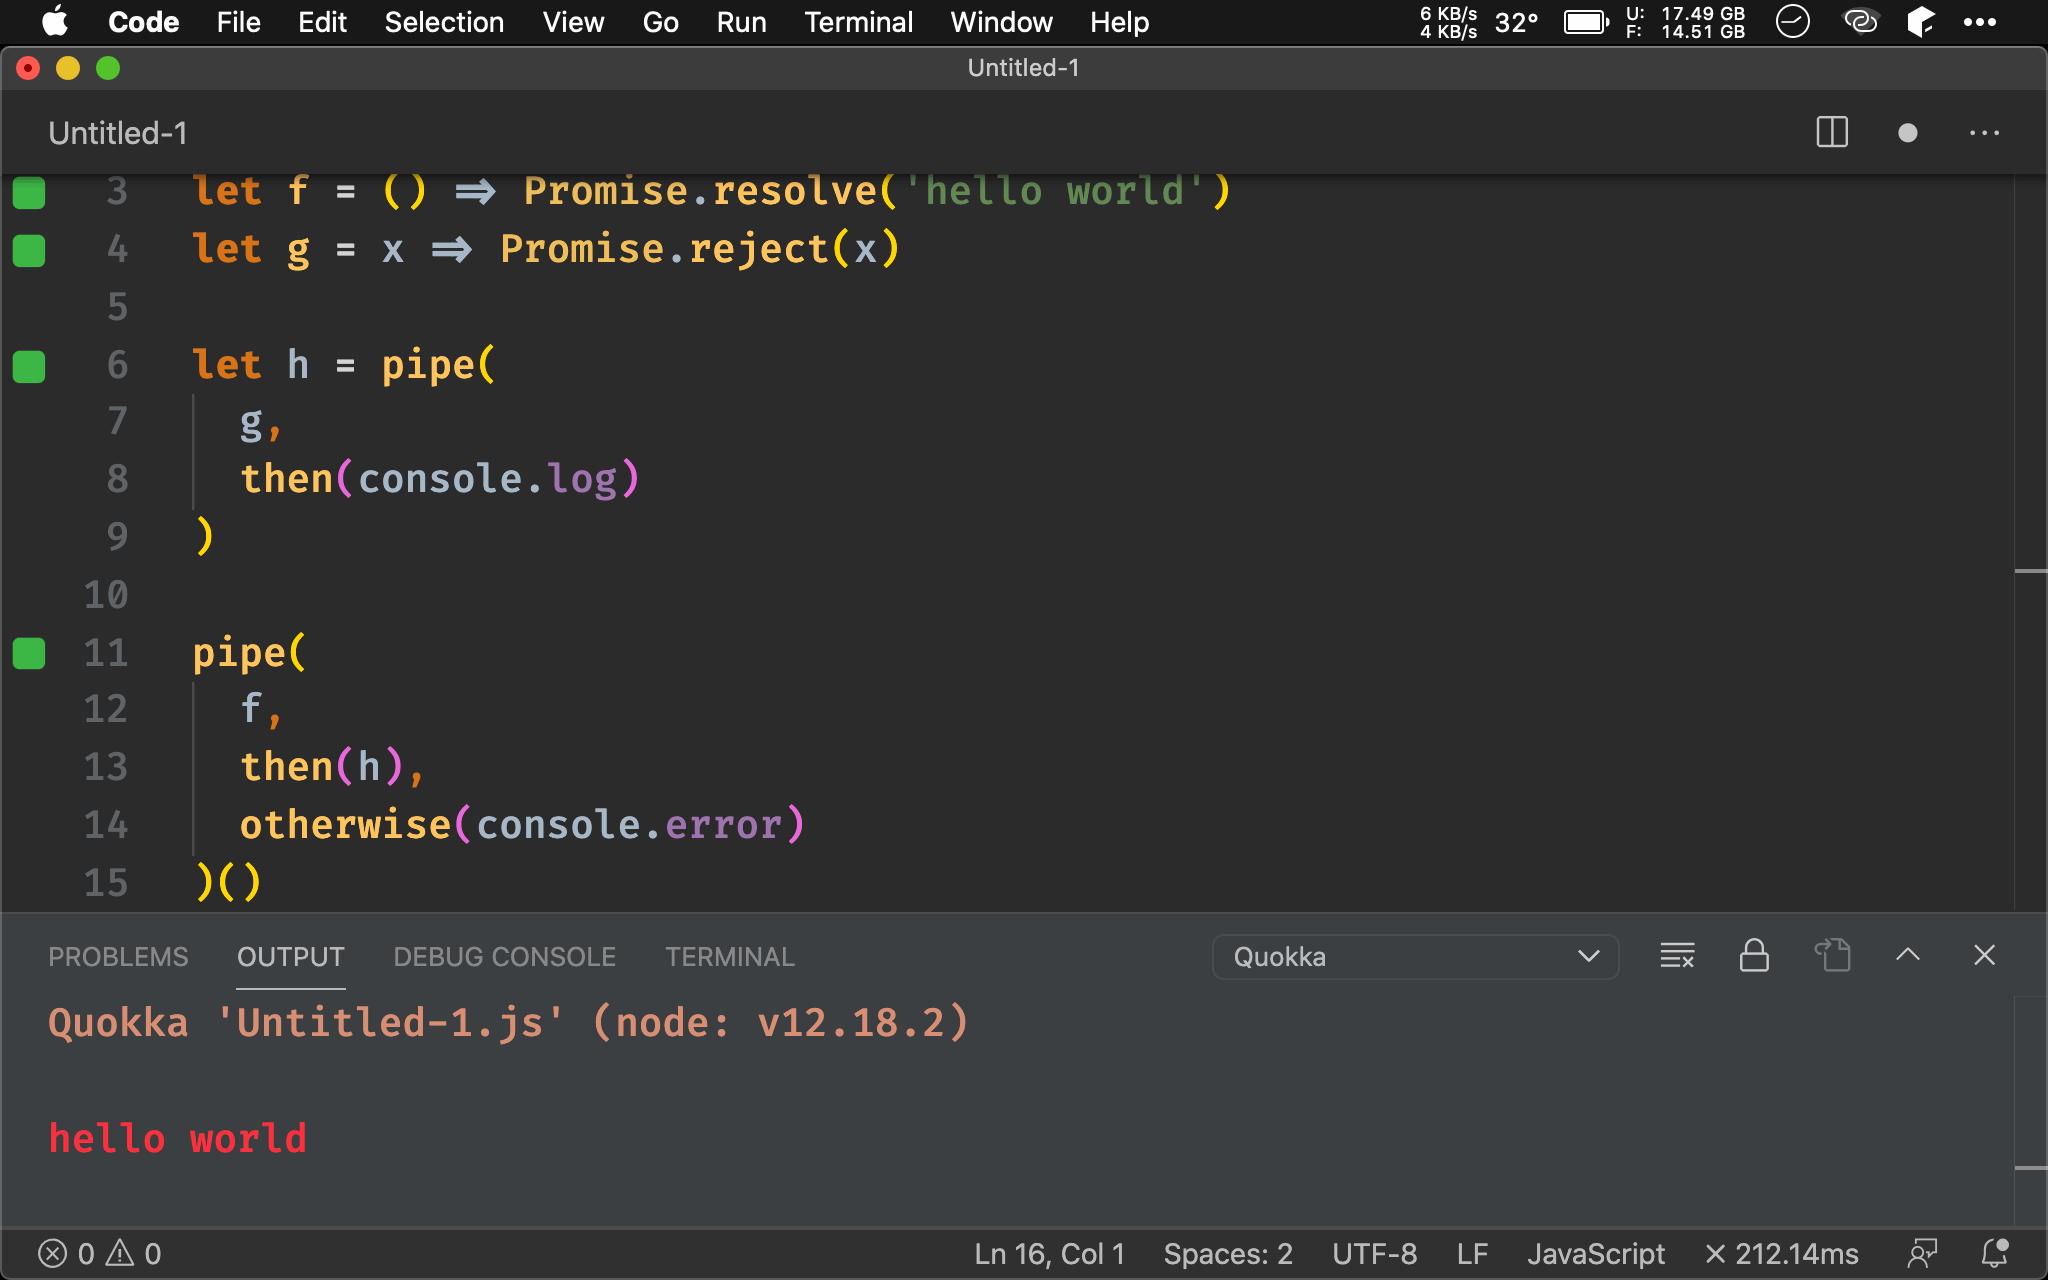The width and height of the screenshot is (2048, 1280).
Task: Switch to the OUTPUT panel tab
Action: pyautogui.click(x=291, y=957)
